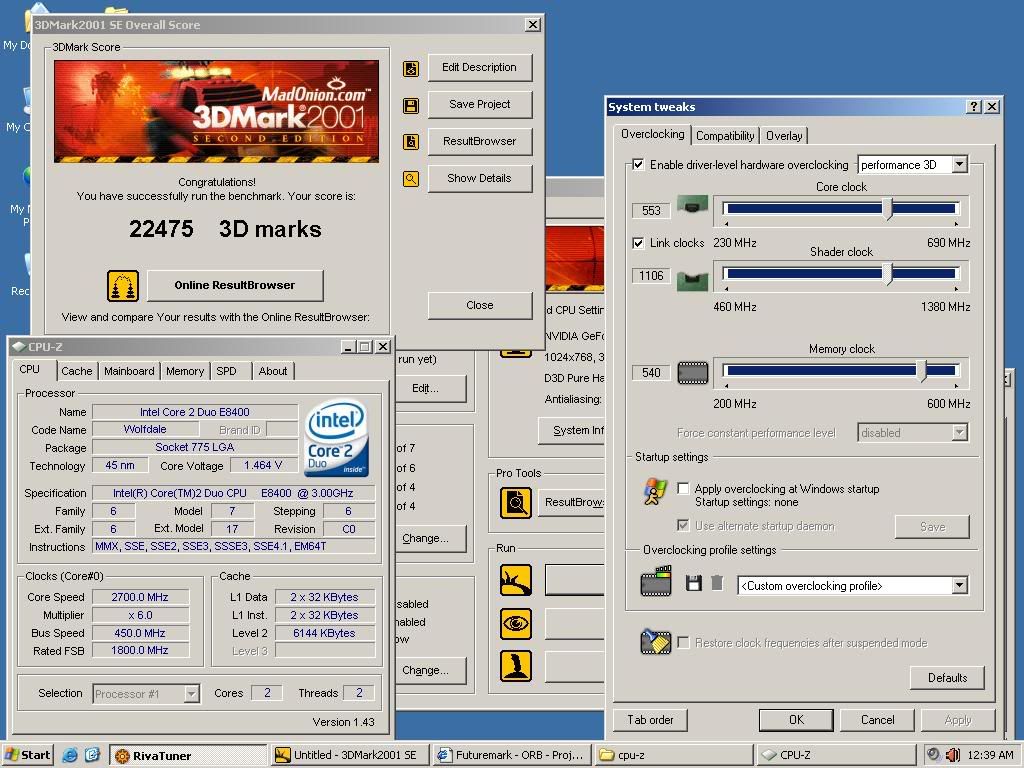Click the Edit Description icon
This screenshot has width=1024, height=768.
[411, 68]
